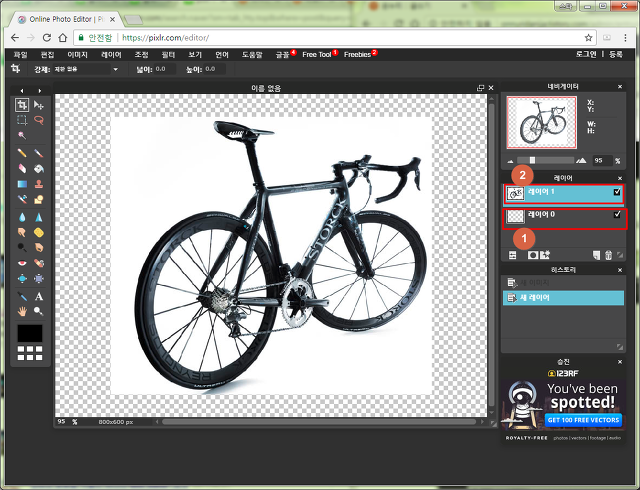Open the 이미지 menu
Screen dimensions: 640x490
[x=78, y=55]
